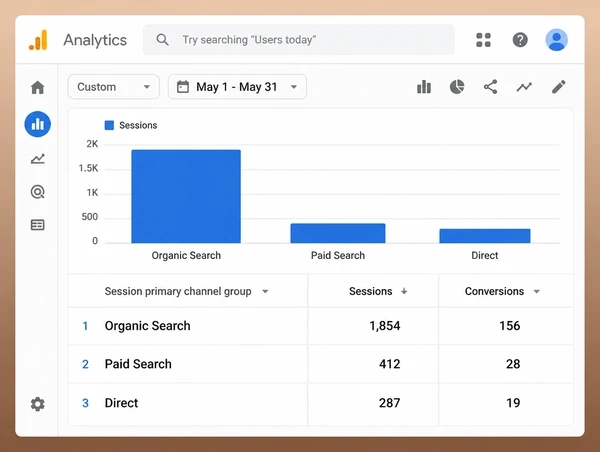Select the Paid Search table row name
Screen dimensions: 600x452
138,364
